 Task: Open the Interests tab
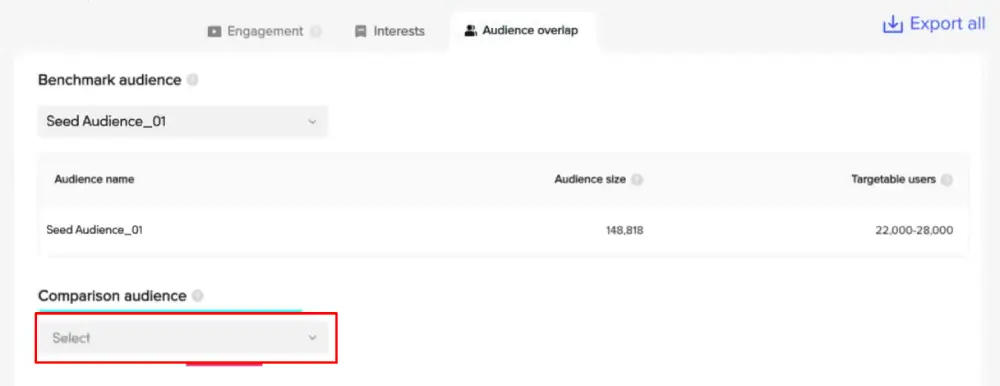390,31
